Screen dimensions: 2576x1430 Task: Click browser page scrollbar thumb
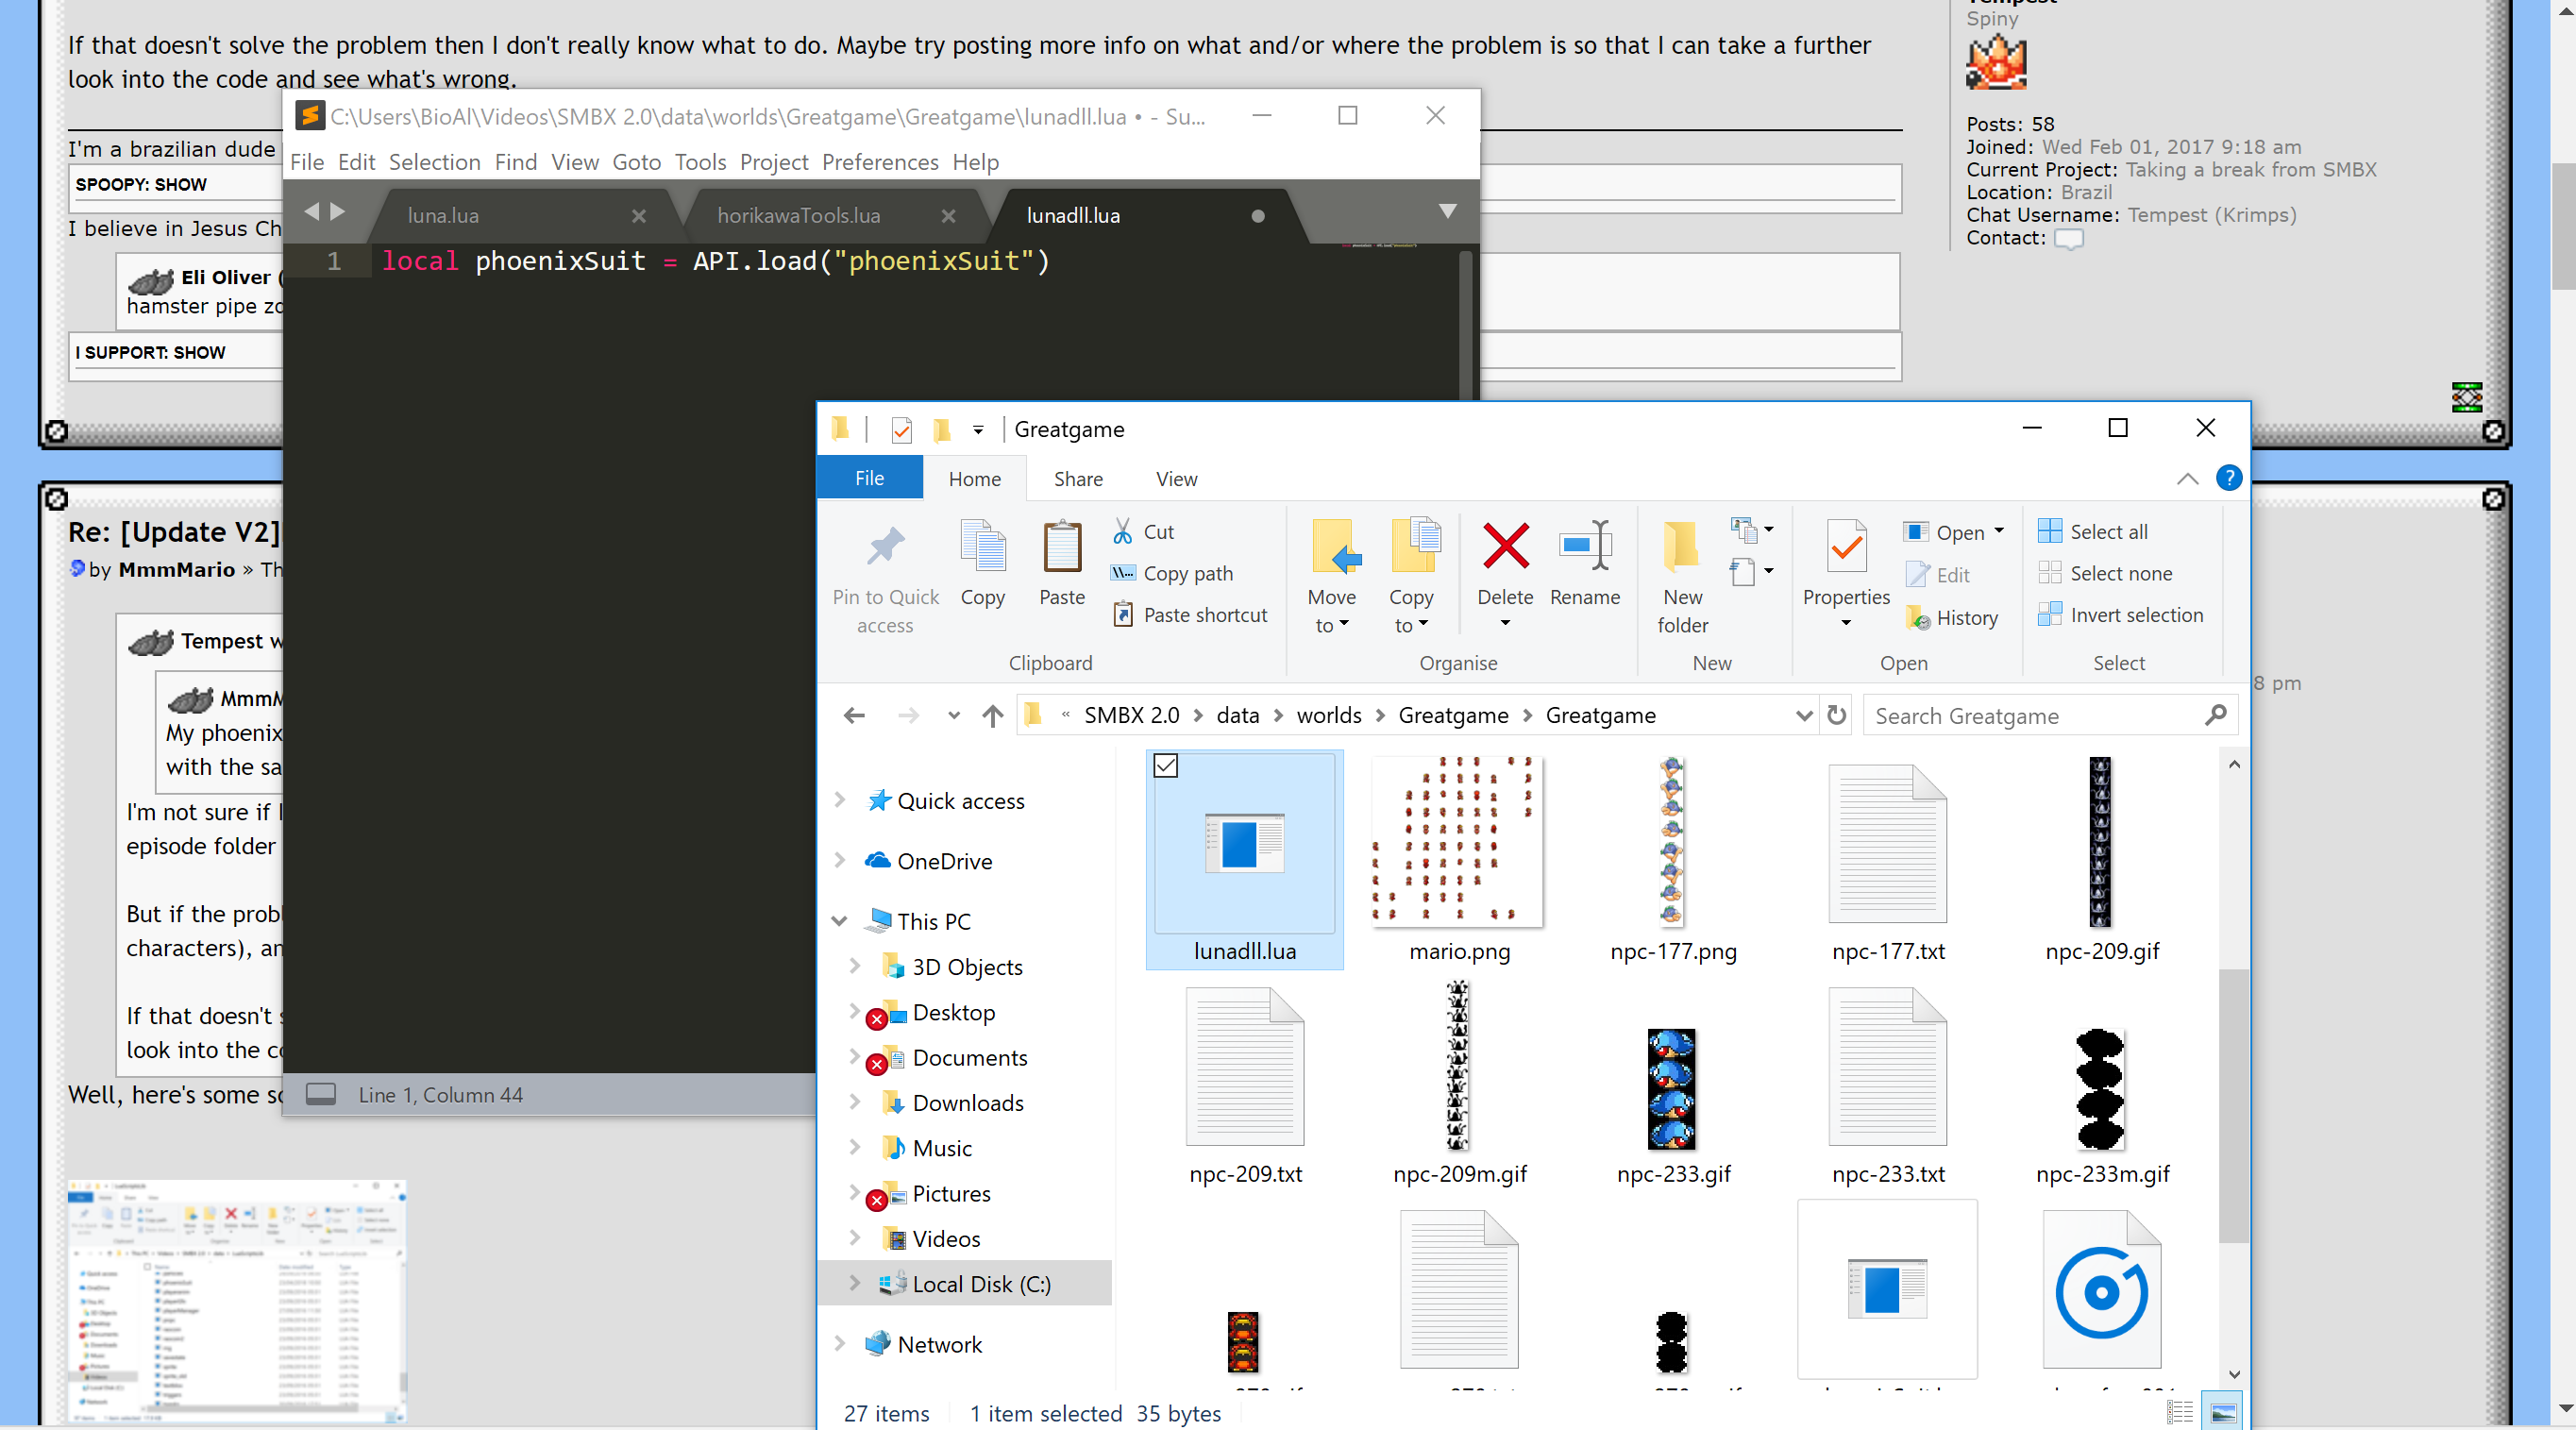click(2563, 225)
